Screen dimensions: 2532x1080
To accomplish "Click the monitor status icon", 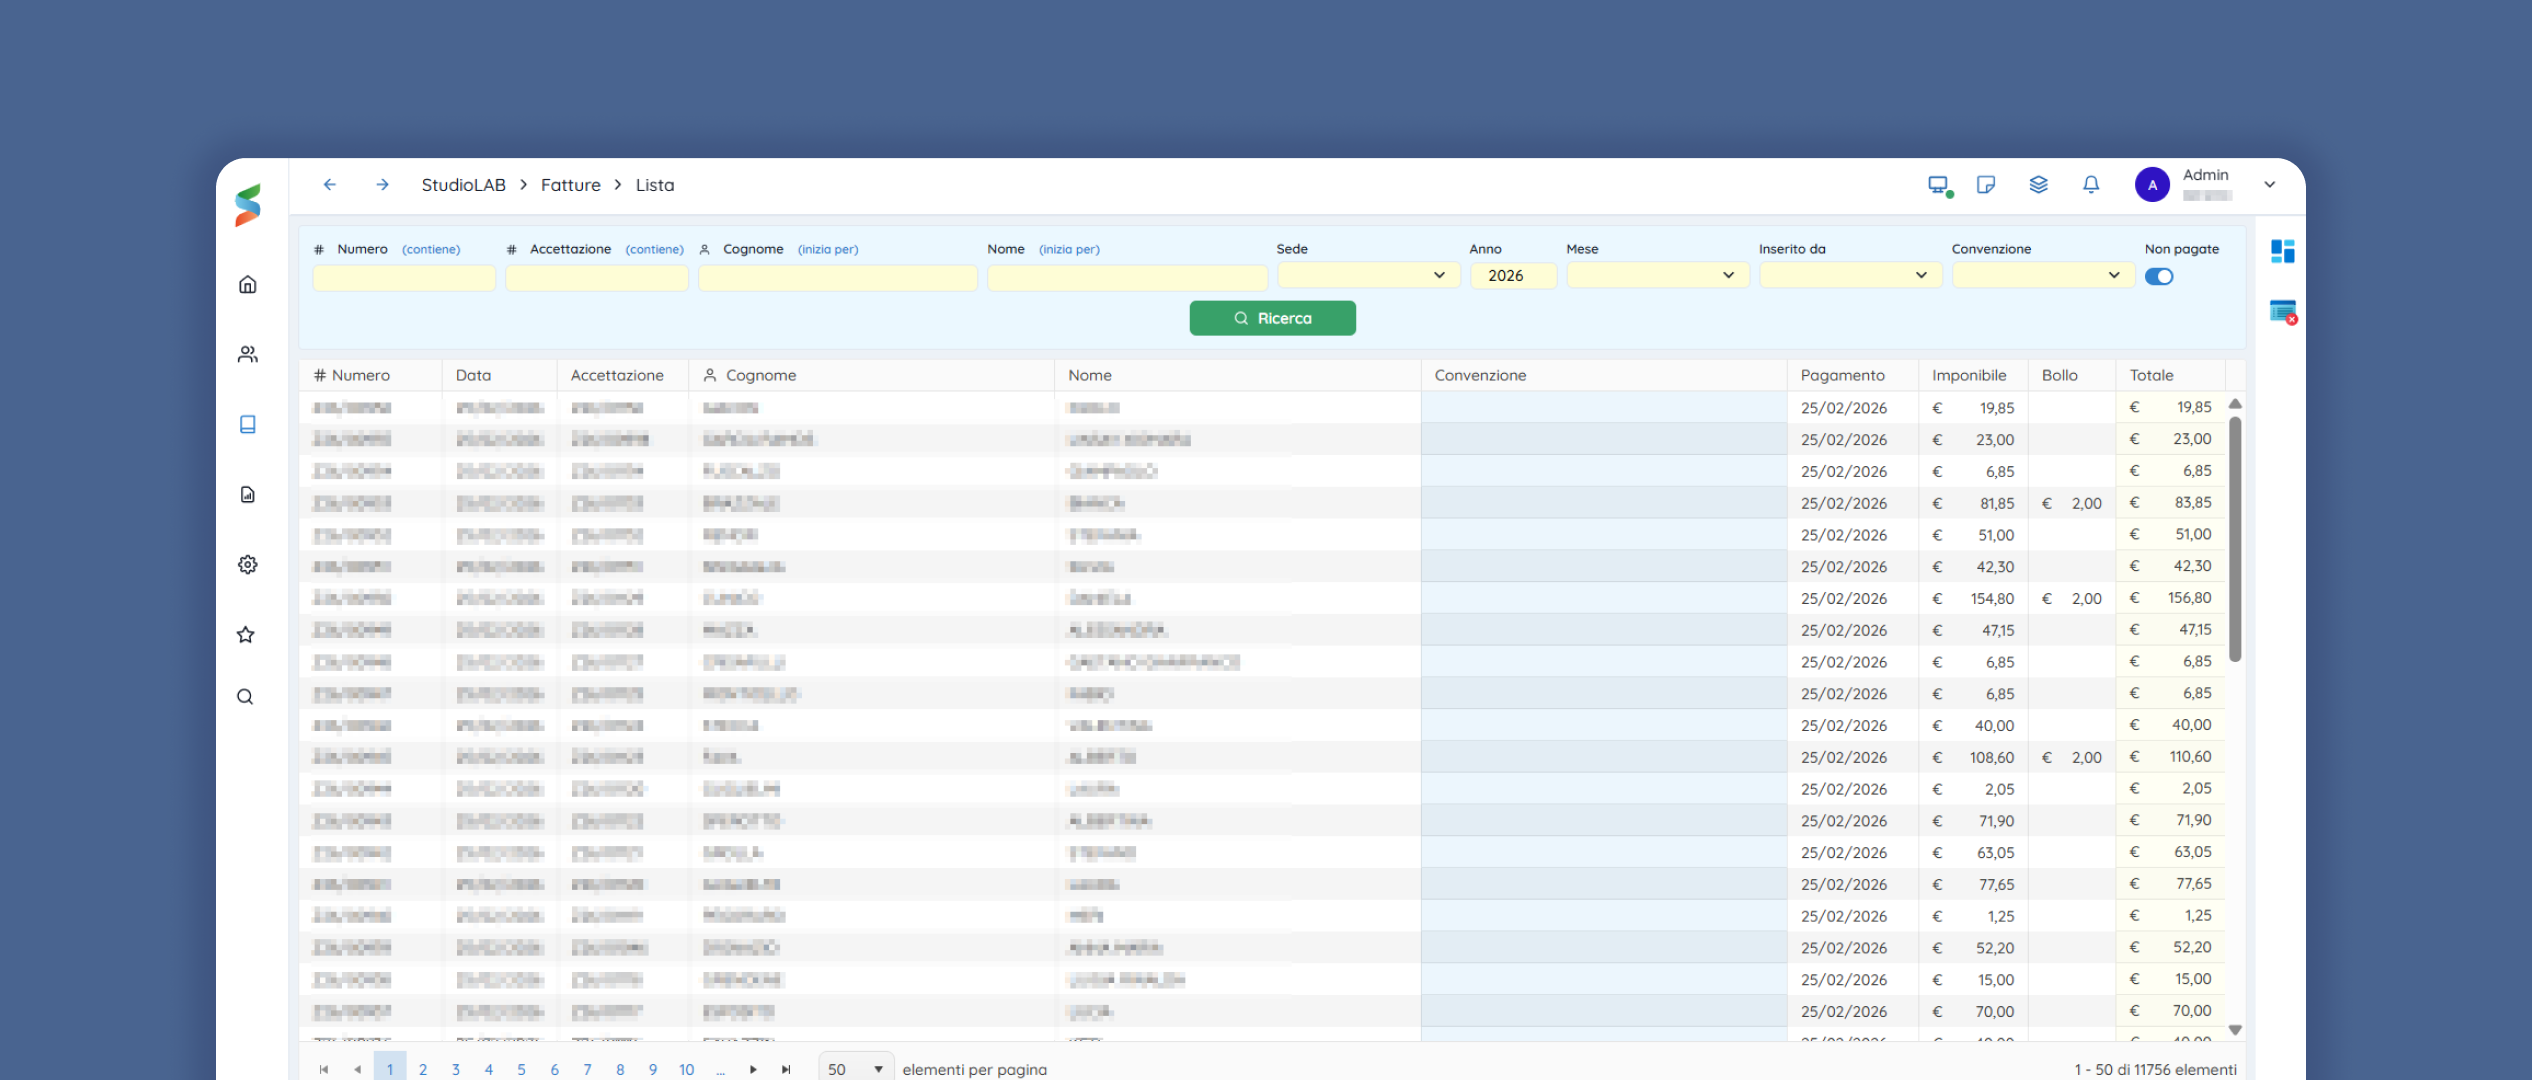I will coord(1939,185).
